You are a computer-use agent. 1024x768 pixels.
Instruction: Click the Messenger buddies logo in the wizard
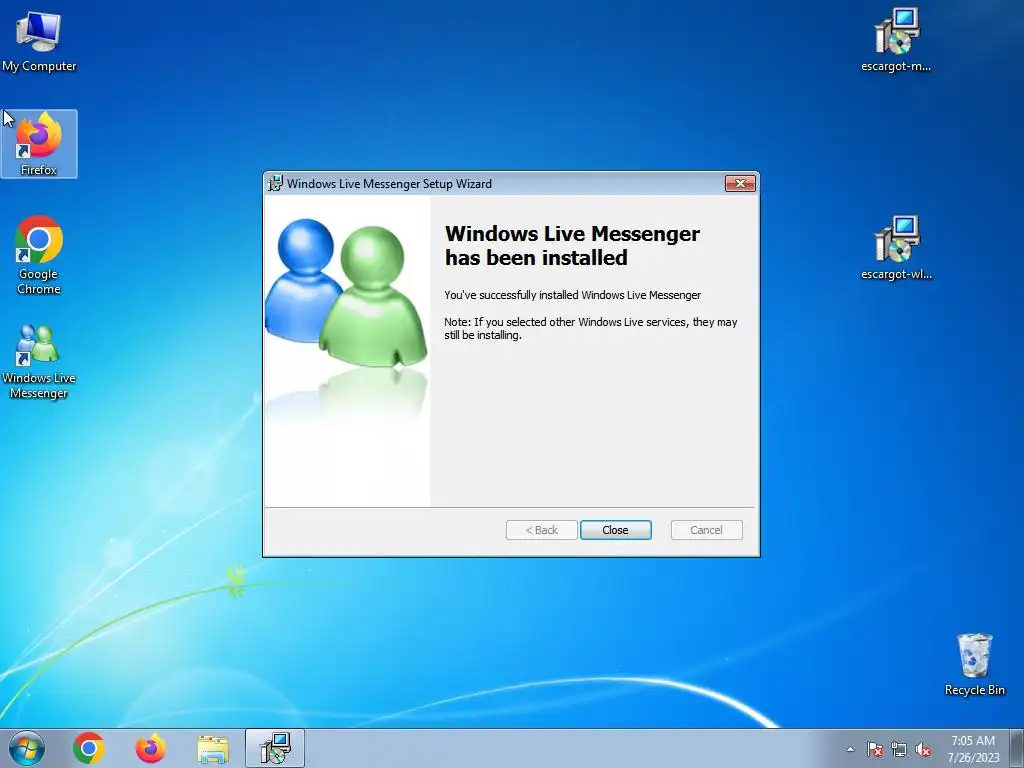tap(346, 293)
